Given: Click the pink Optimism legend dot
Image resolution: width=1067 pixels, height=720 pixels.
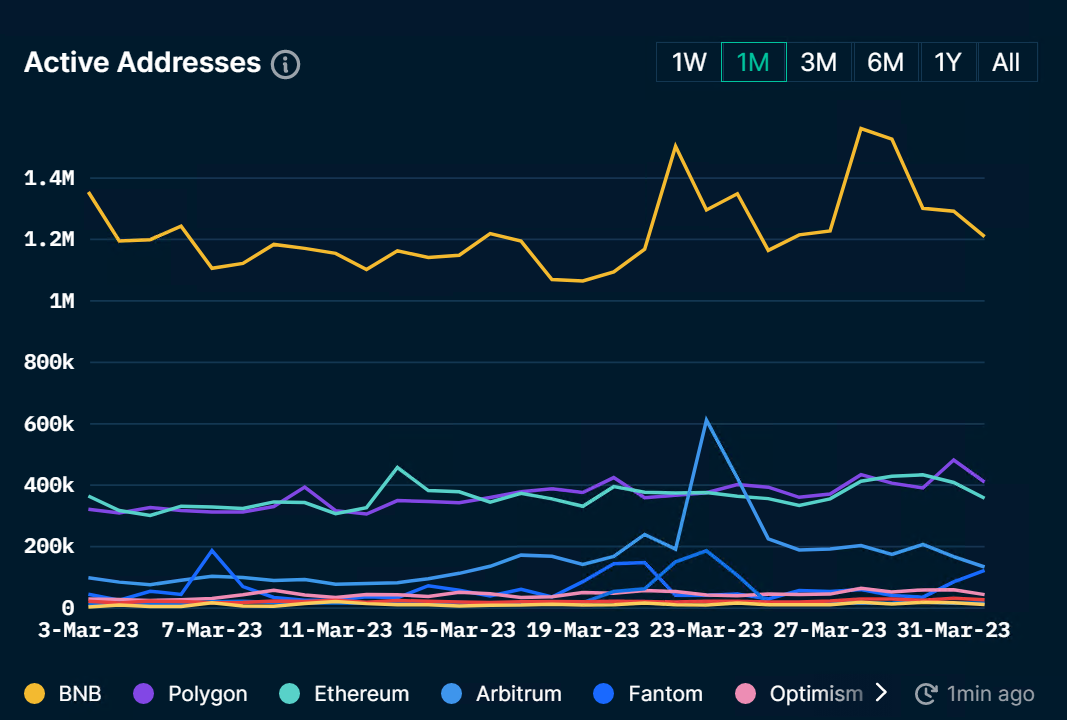Looking at the screenshot, I should 745,694.
